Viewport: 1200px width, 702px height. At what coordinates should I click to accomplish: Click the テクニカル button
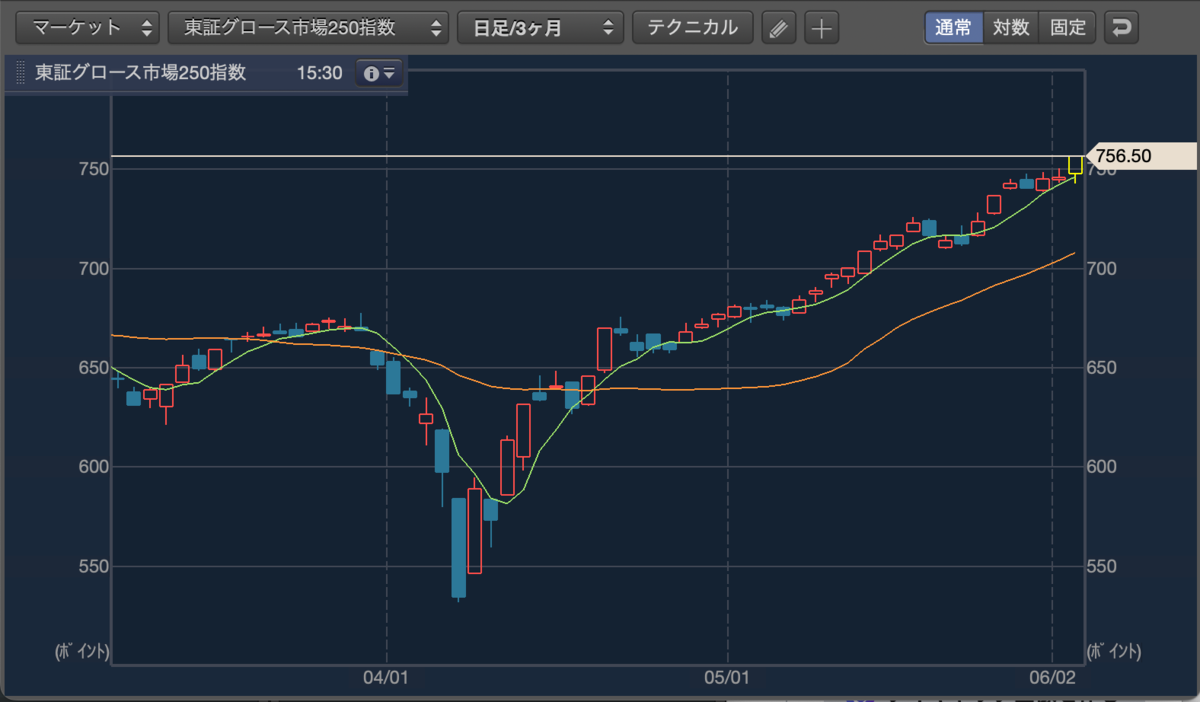click(x=692, y=27)
